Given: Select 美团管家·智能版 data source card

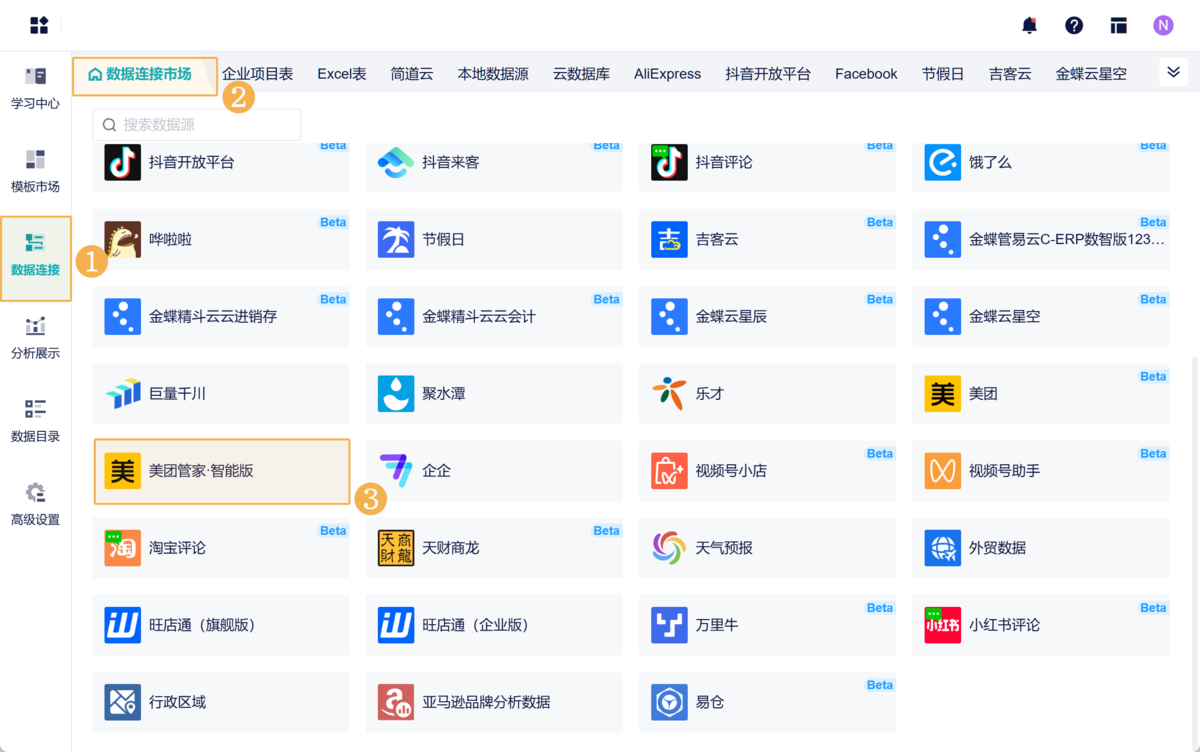Looking at the screenshot, I should click(x=222, y=471).
